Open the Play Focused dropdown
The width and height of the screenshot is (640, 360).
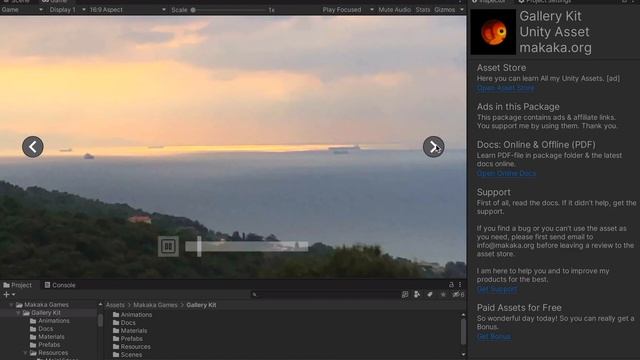click(x=348, y=10)
